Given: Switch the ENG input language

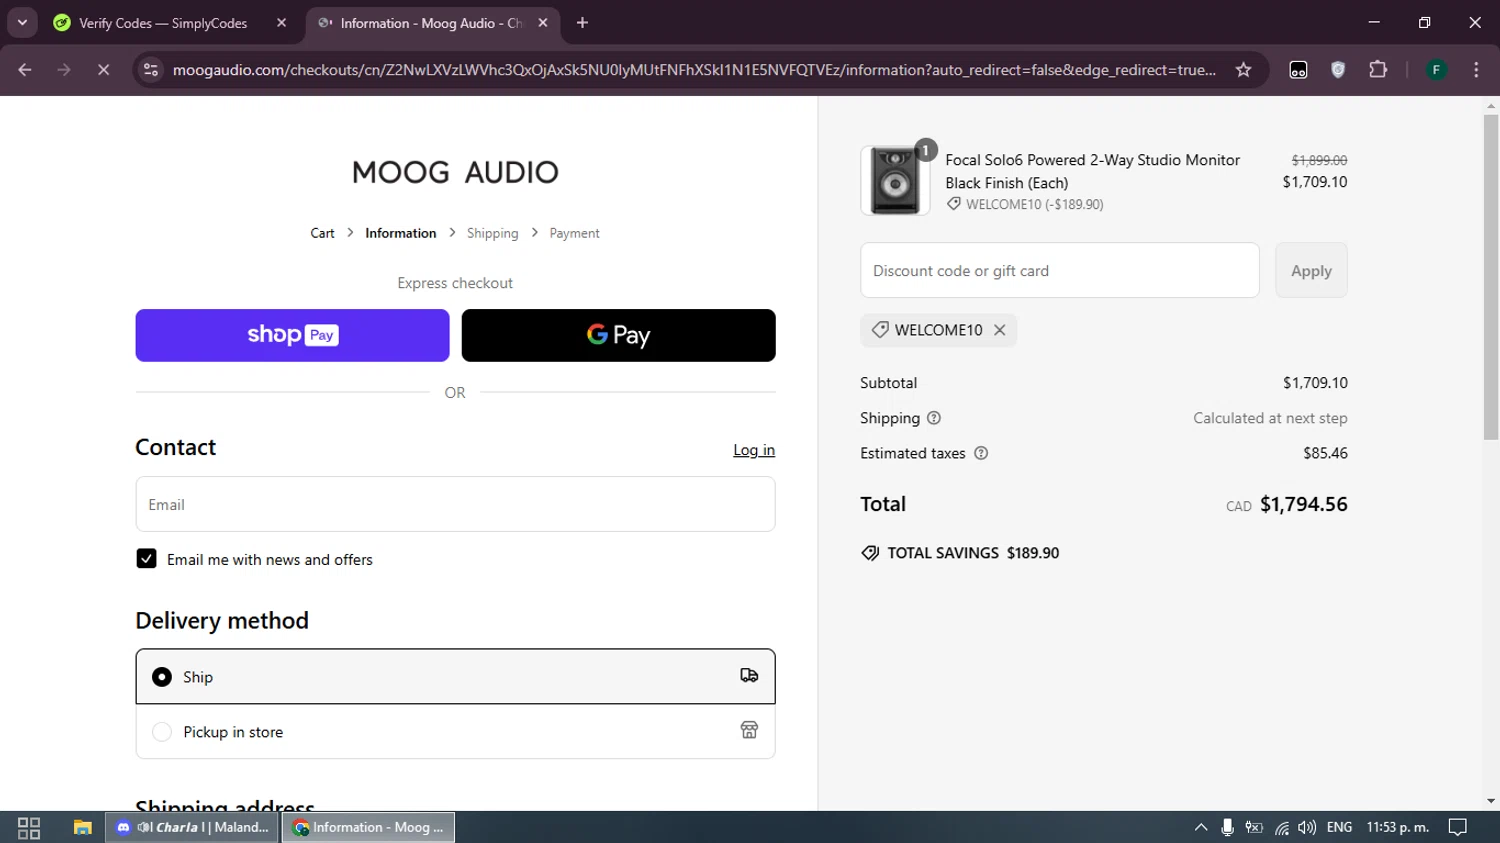Looking at the screenshot, I should pos(1339,827).
